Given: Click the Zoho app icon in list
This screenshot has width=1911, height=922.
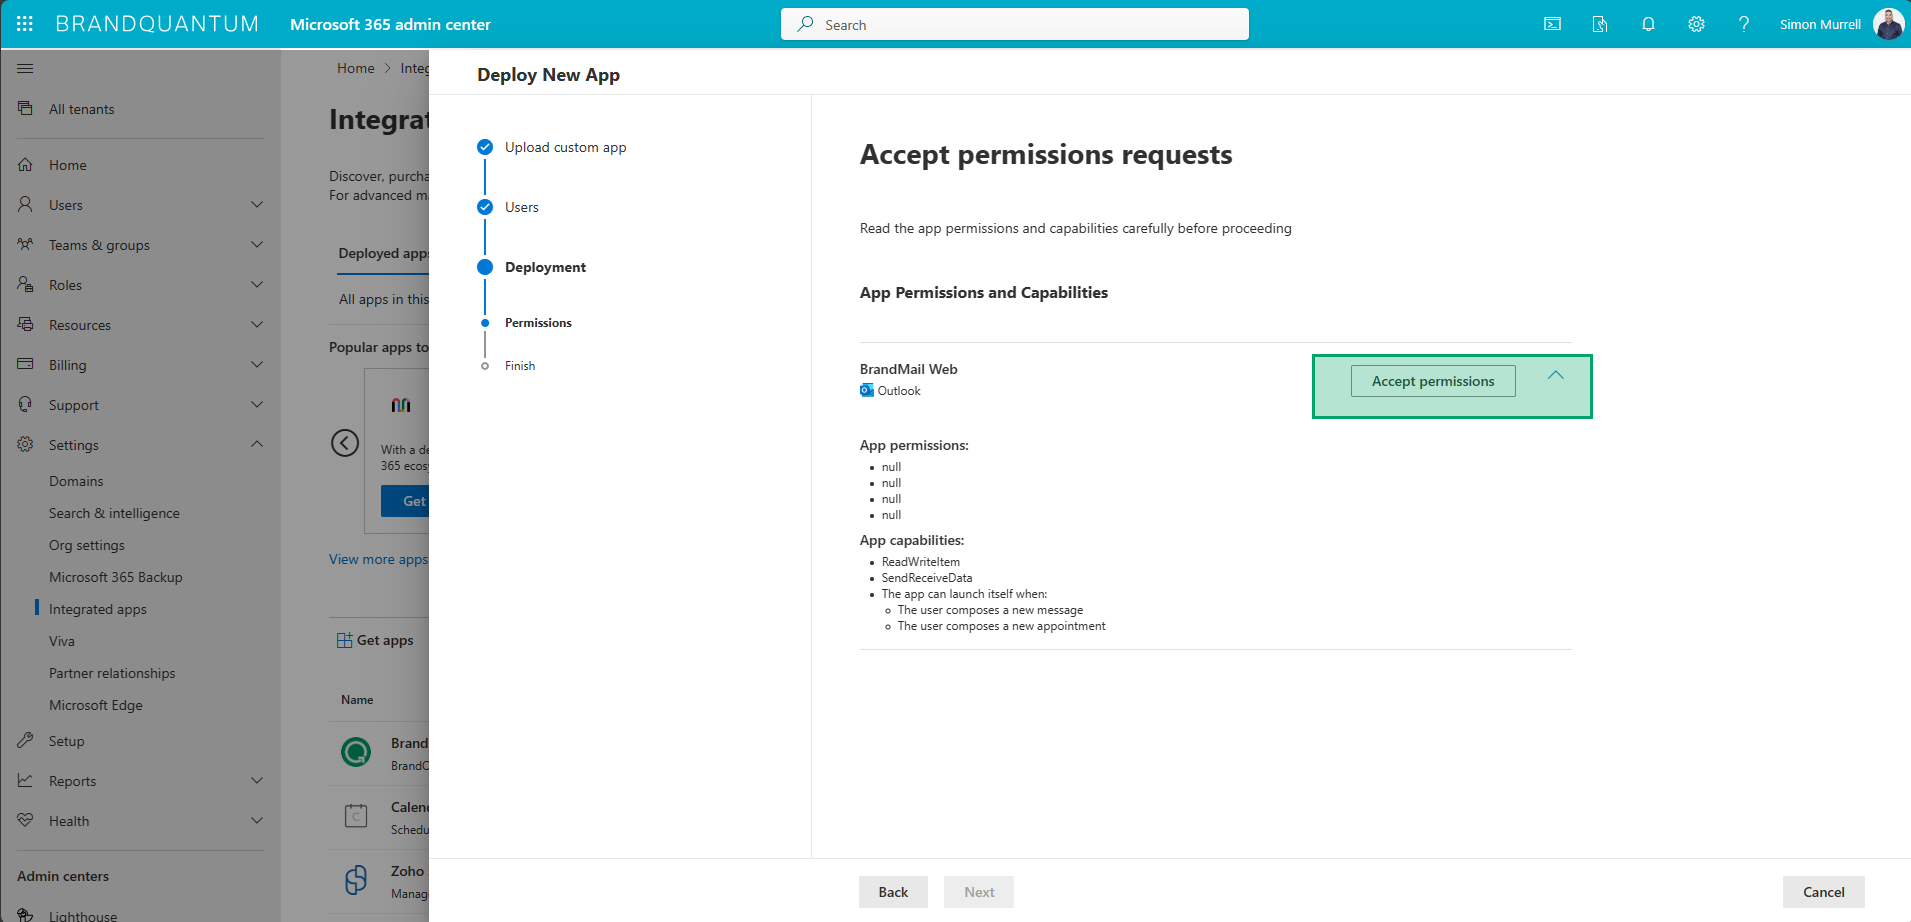Looking at the screenshot, I should [356, 880].
